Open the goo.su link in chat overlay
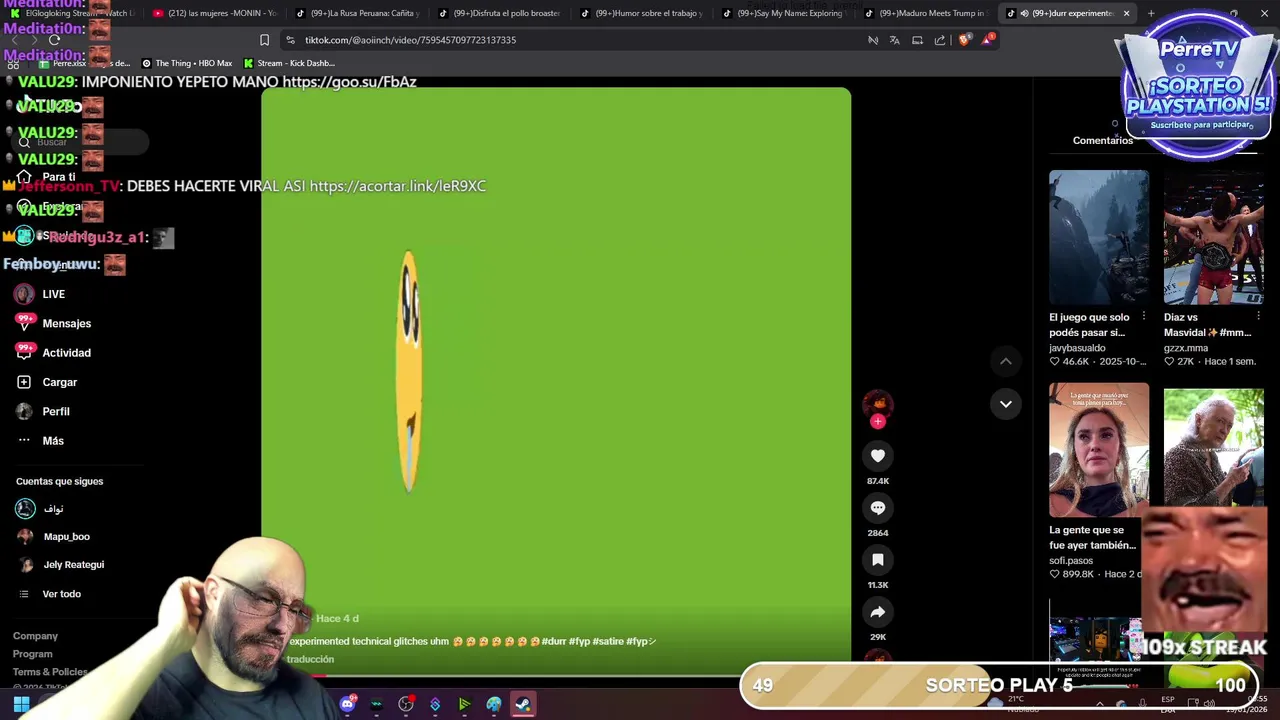1280x720 pixels. point(349,82)
